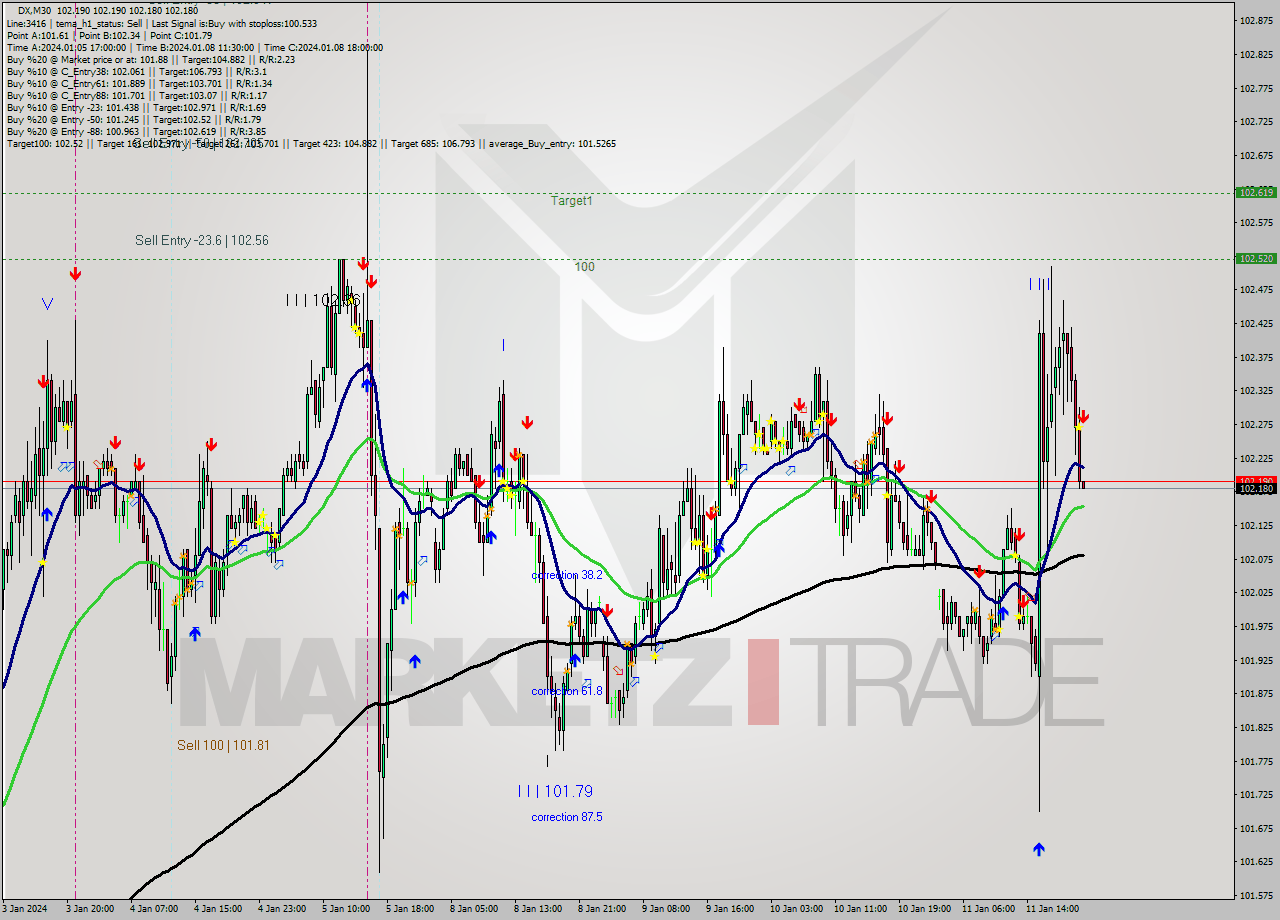Click the '3 Jan 2024' time axis label

tap(24, 909)
